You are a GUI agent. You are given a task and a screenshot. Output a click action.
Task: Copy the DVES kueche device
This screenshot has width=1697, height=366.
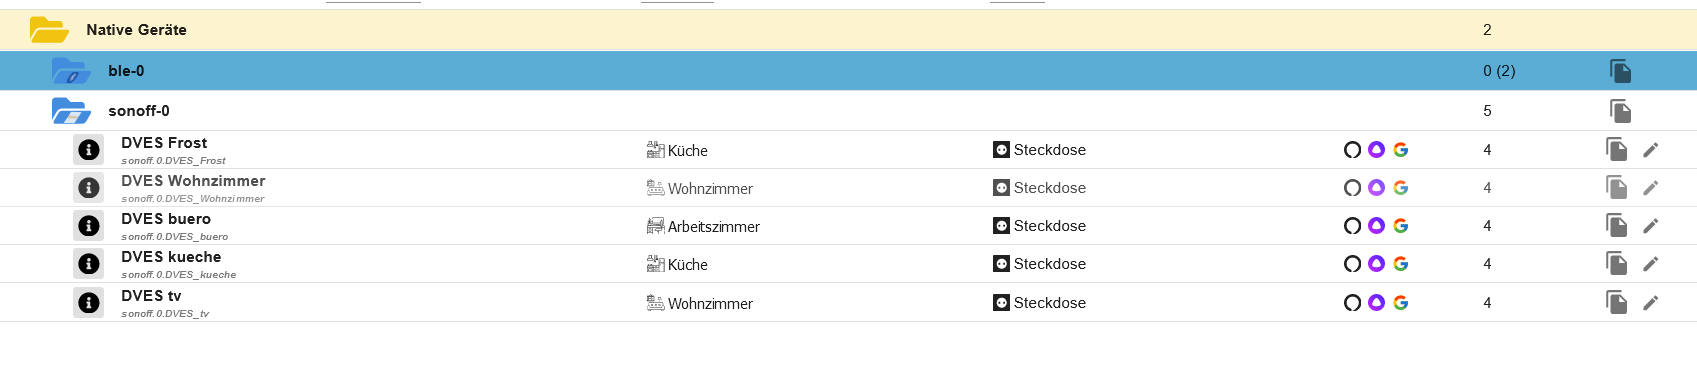[1616, 264]
